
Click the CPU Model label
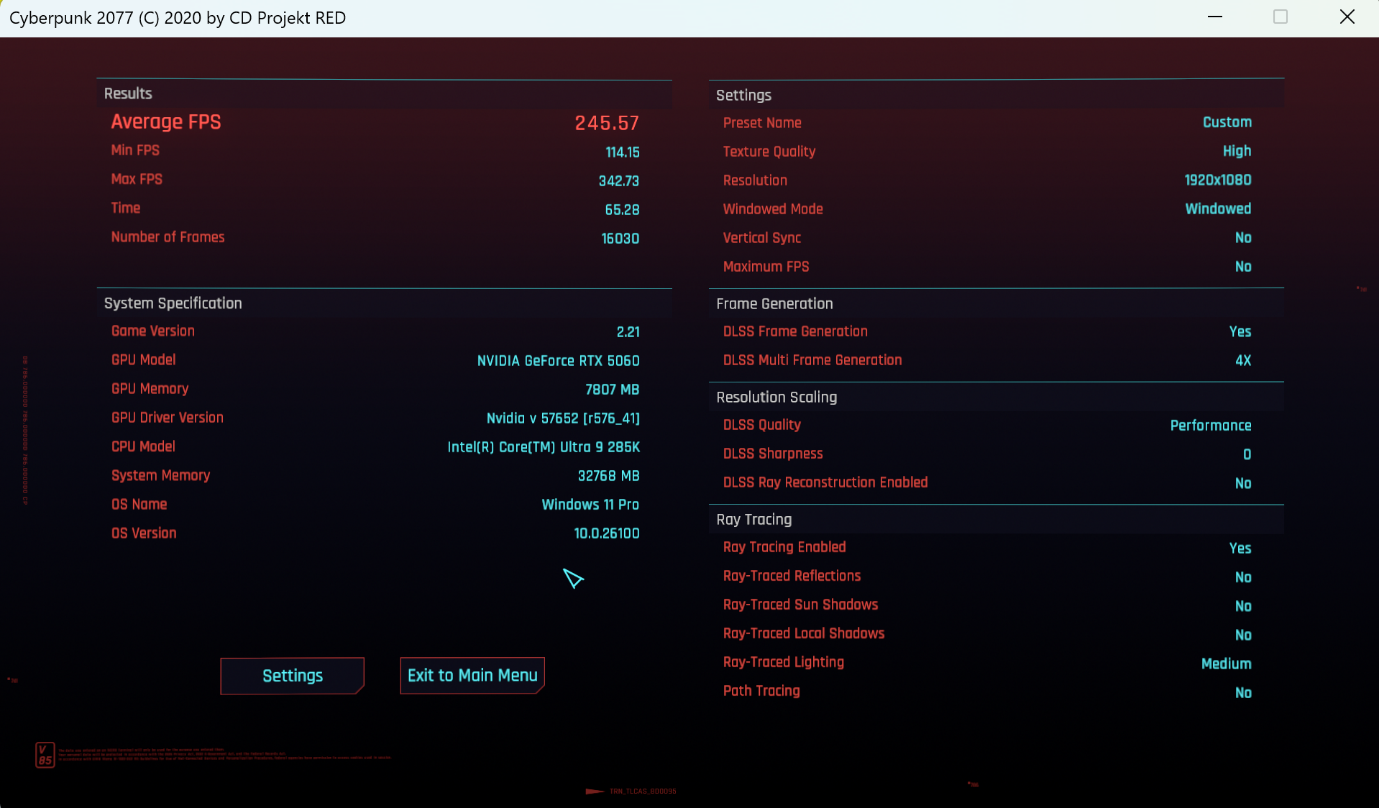coord(143,447)
